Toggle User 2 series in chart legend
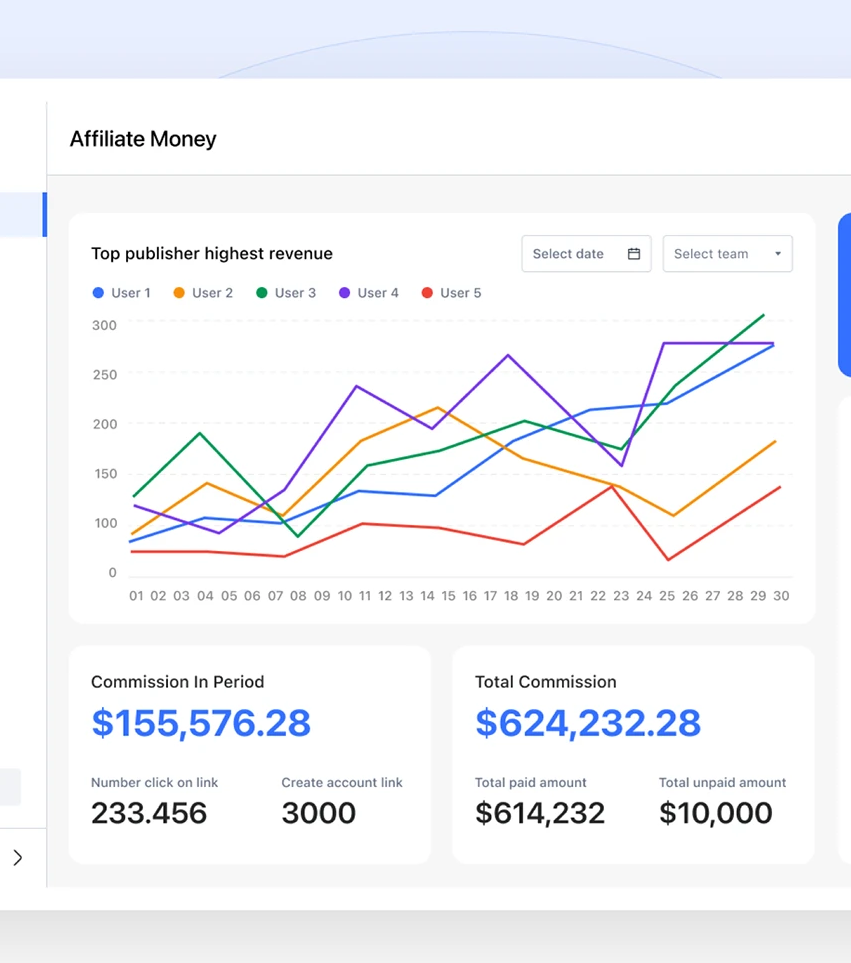851x963 pixels. (202, 293)
